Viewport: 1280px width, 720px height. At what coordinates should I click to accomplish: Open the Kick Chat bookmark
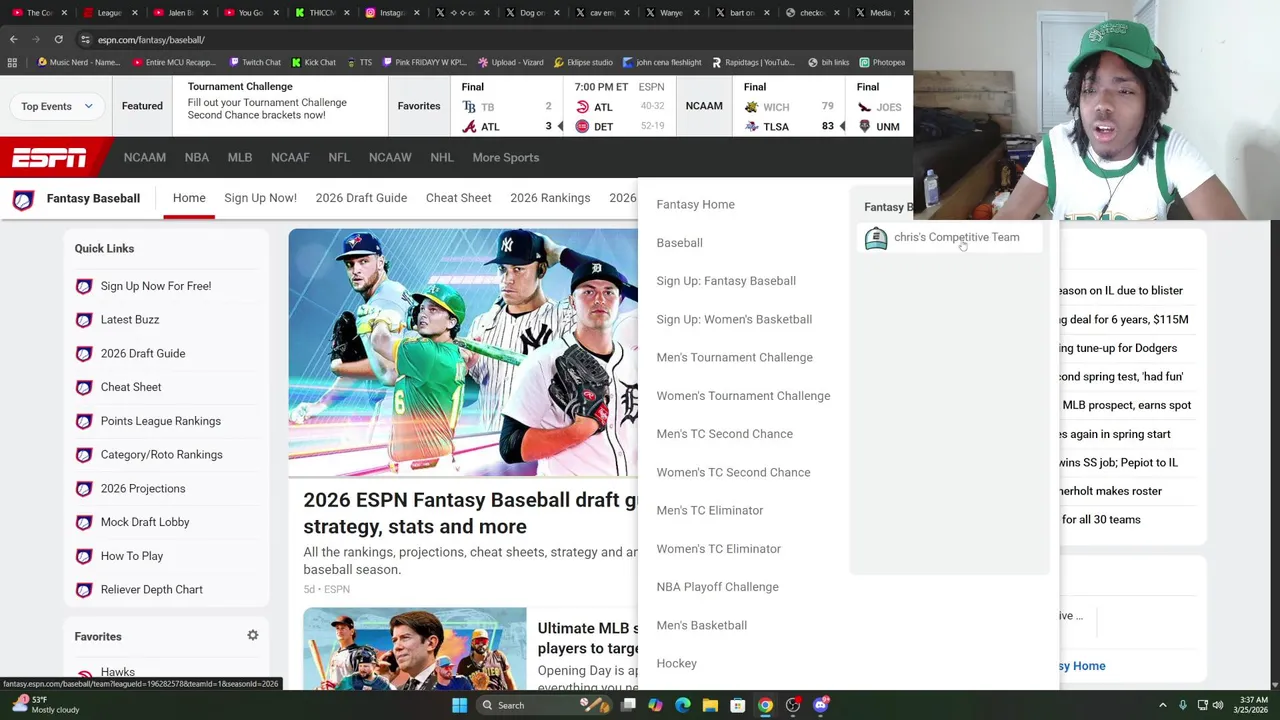tap(313, 62)
